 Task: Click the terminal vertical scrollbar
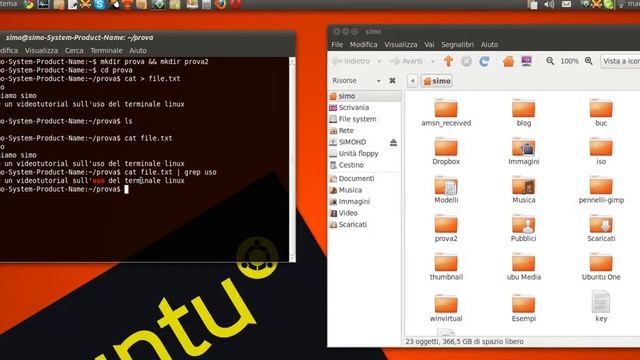[292, 159]
